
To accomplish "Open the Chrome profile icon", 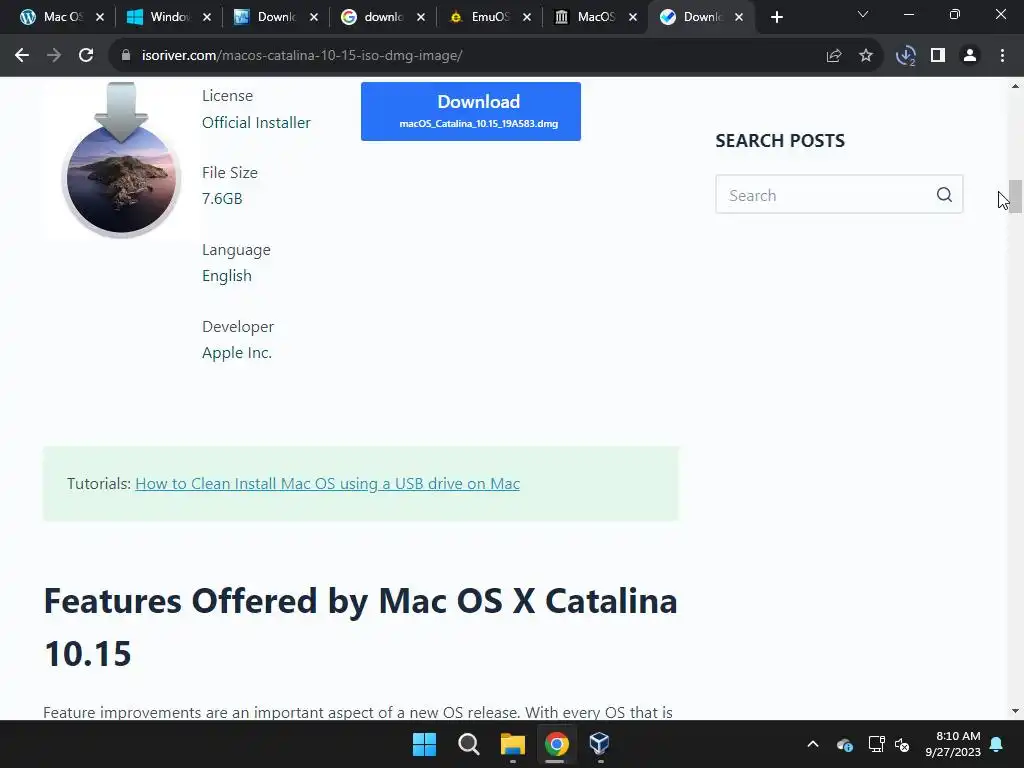I will [x=970, y=56].
